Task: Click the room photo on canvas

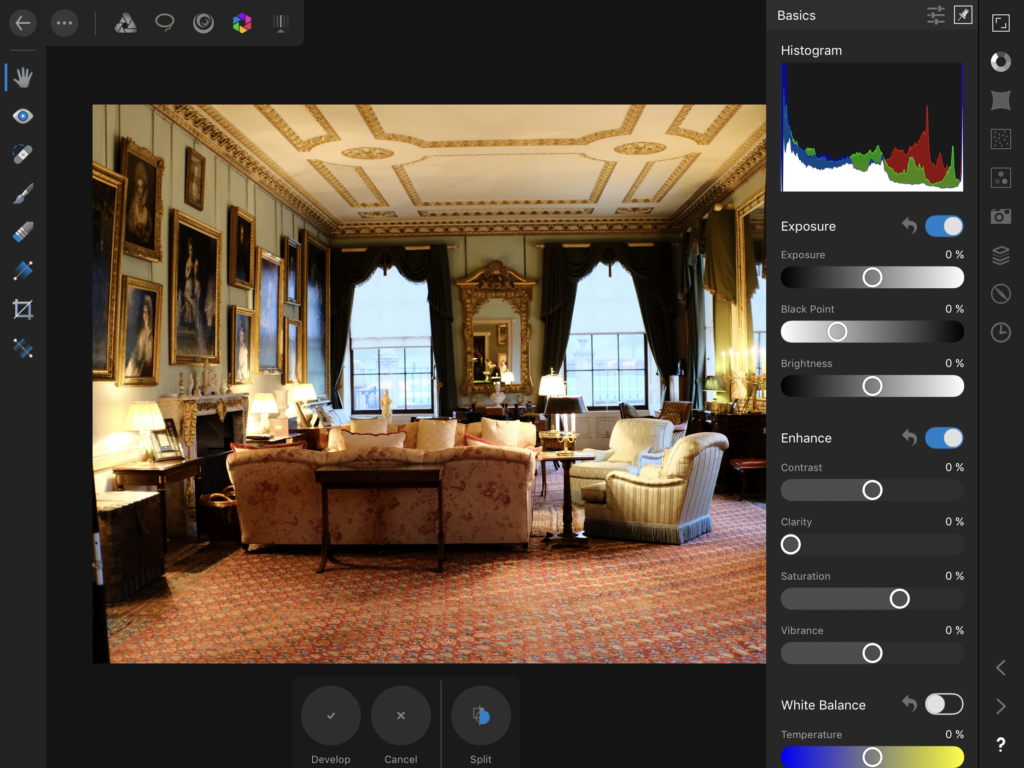Action: coord(429,384)
